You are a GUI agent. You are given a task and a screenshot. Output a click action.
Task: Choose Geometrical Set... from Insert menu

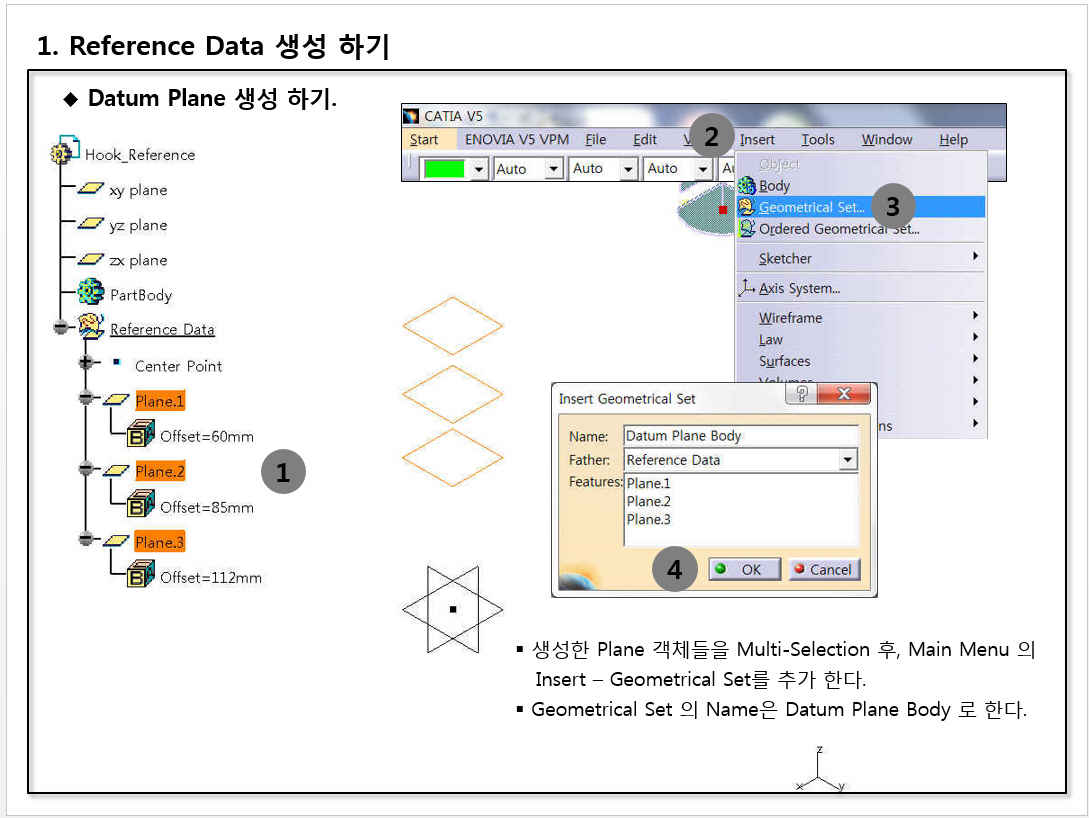pyautogui.click(x=812, y=207)
